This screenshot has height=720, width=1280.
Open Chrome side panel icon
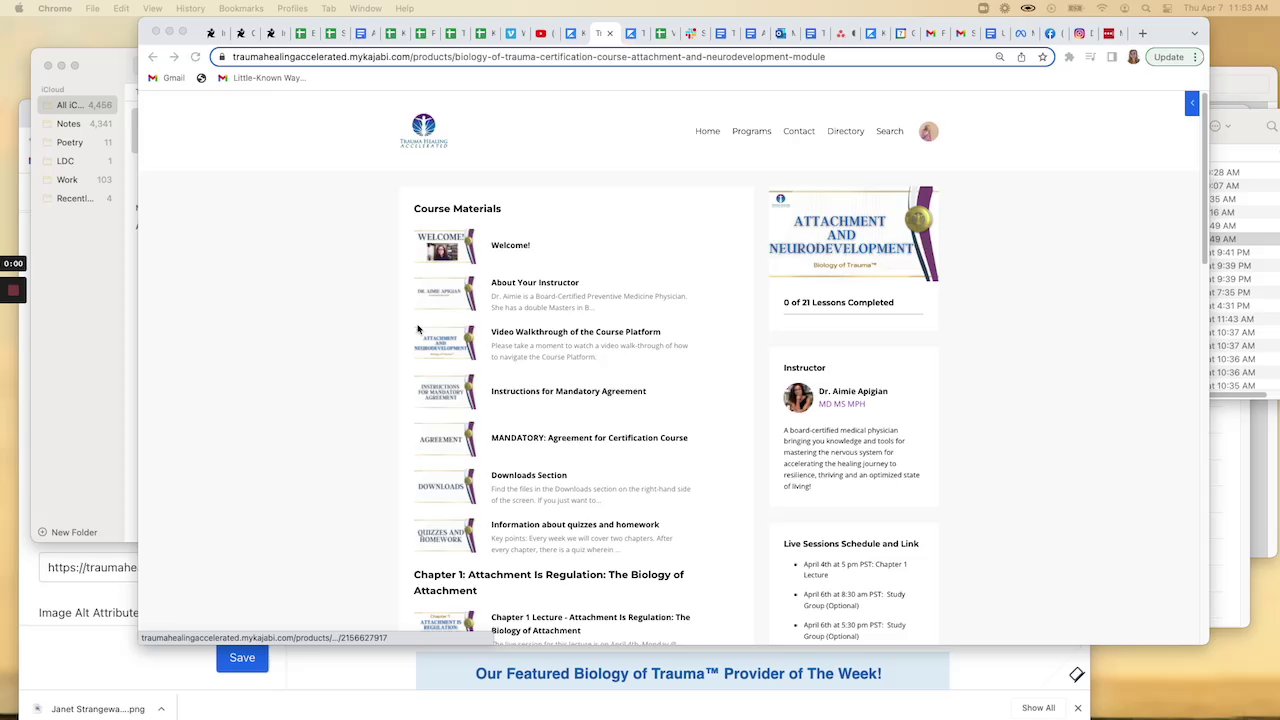(1111, 57)
